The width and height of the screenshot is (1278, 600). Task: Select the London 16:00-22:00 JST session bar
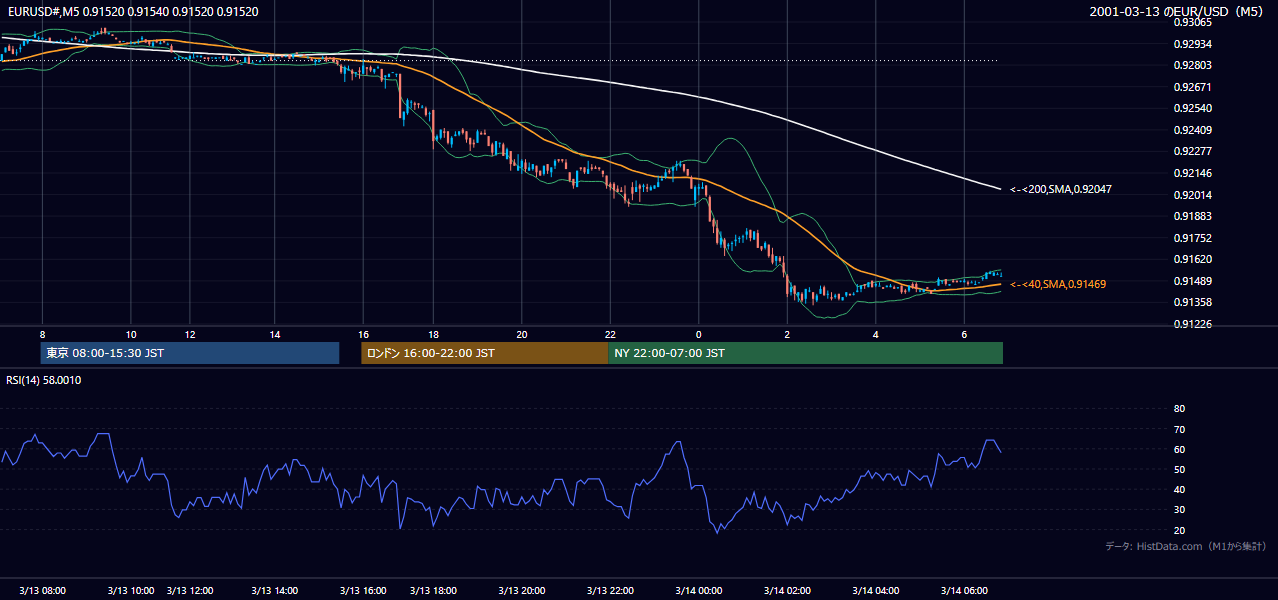pos(484,353)
